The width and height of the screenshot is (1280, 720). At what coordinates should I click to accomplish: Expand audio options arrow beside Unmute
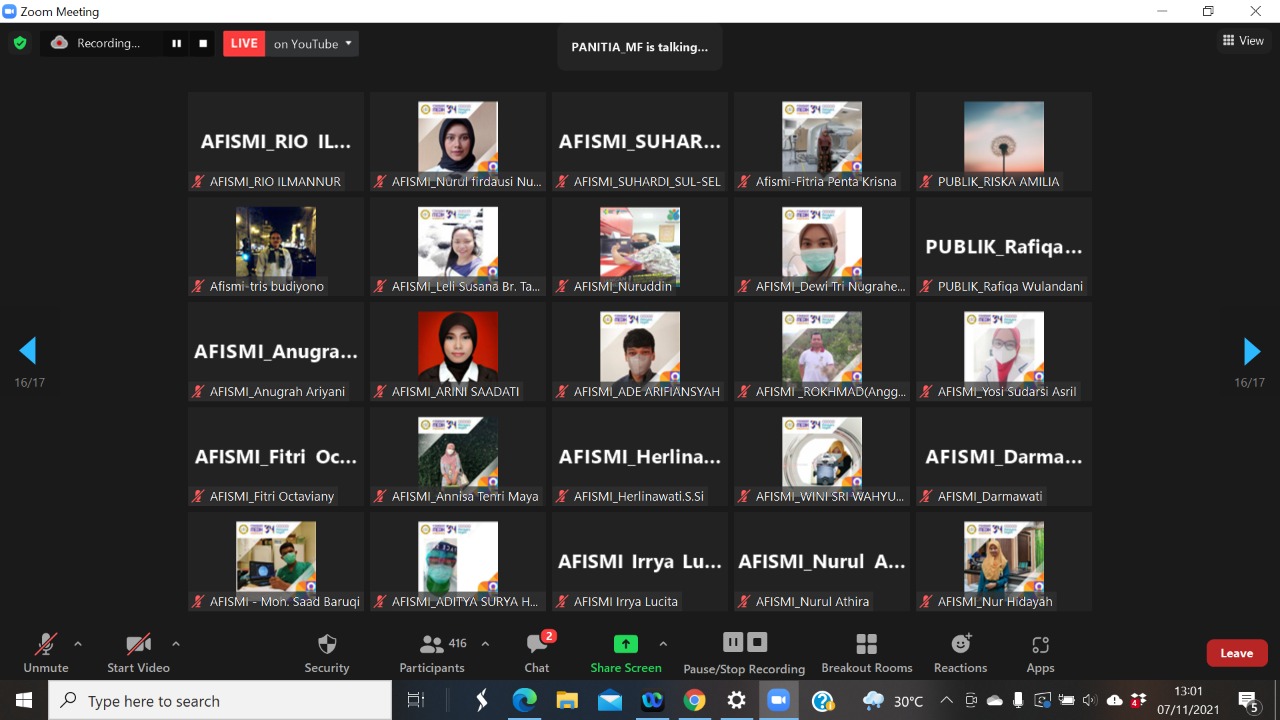78,644
